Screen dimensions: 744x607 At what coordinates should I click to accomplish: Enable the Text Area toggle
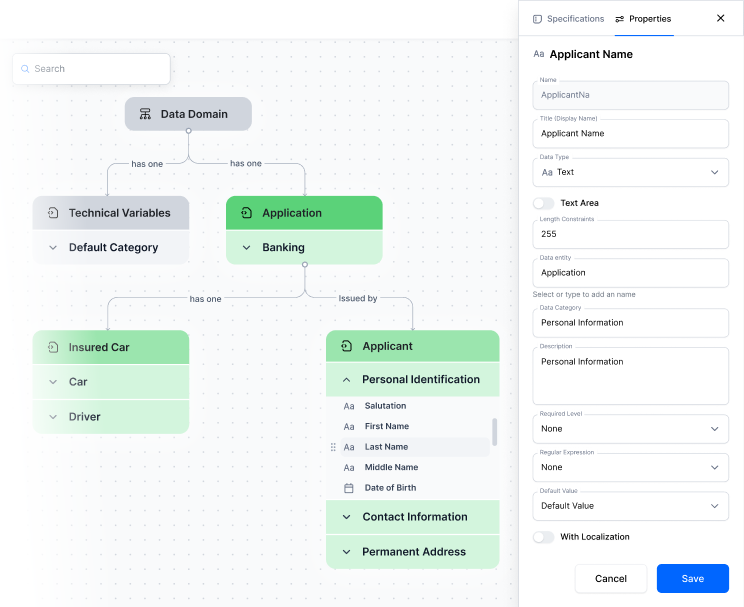[543, 203]
